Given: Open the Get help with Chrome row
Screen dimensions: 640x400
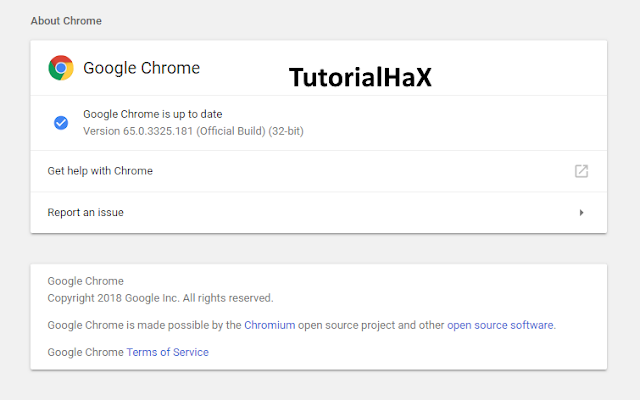Looking at the screenshot, I should pyautogui.click(x=318, y=171).
